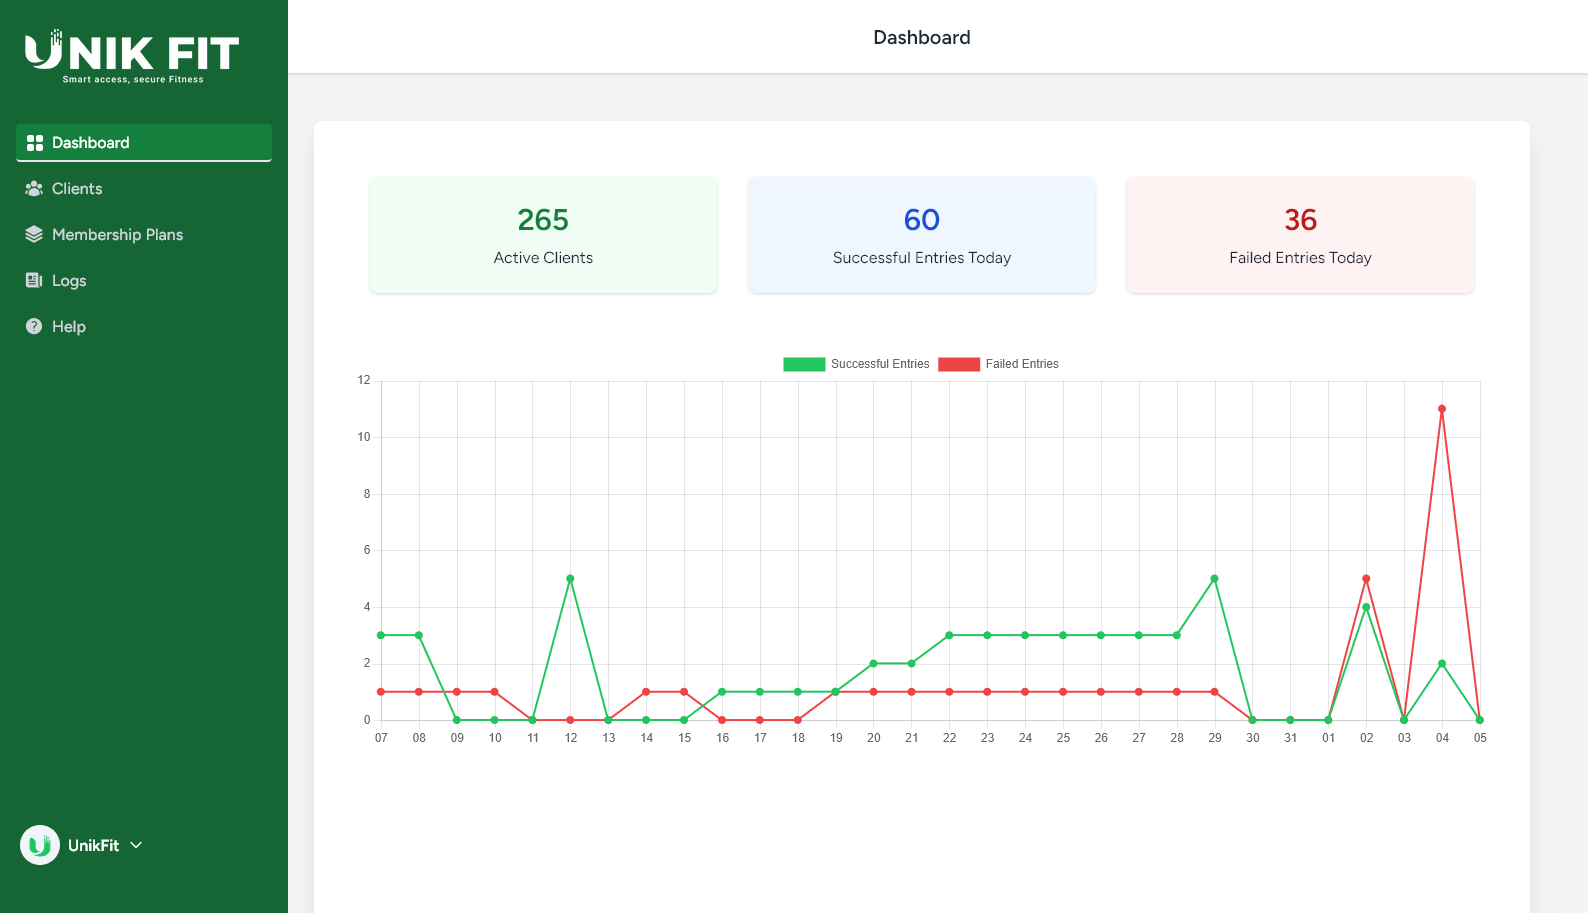The width and height of the screenshot is (1588, 913).
Task: Select the 265 Active Clients card
Action: click(543, 236)
